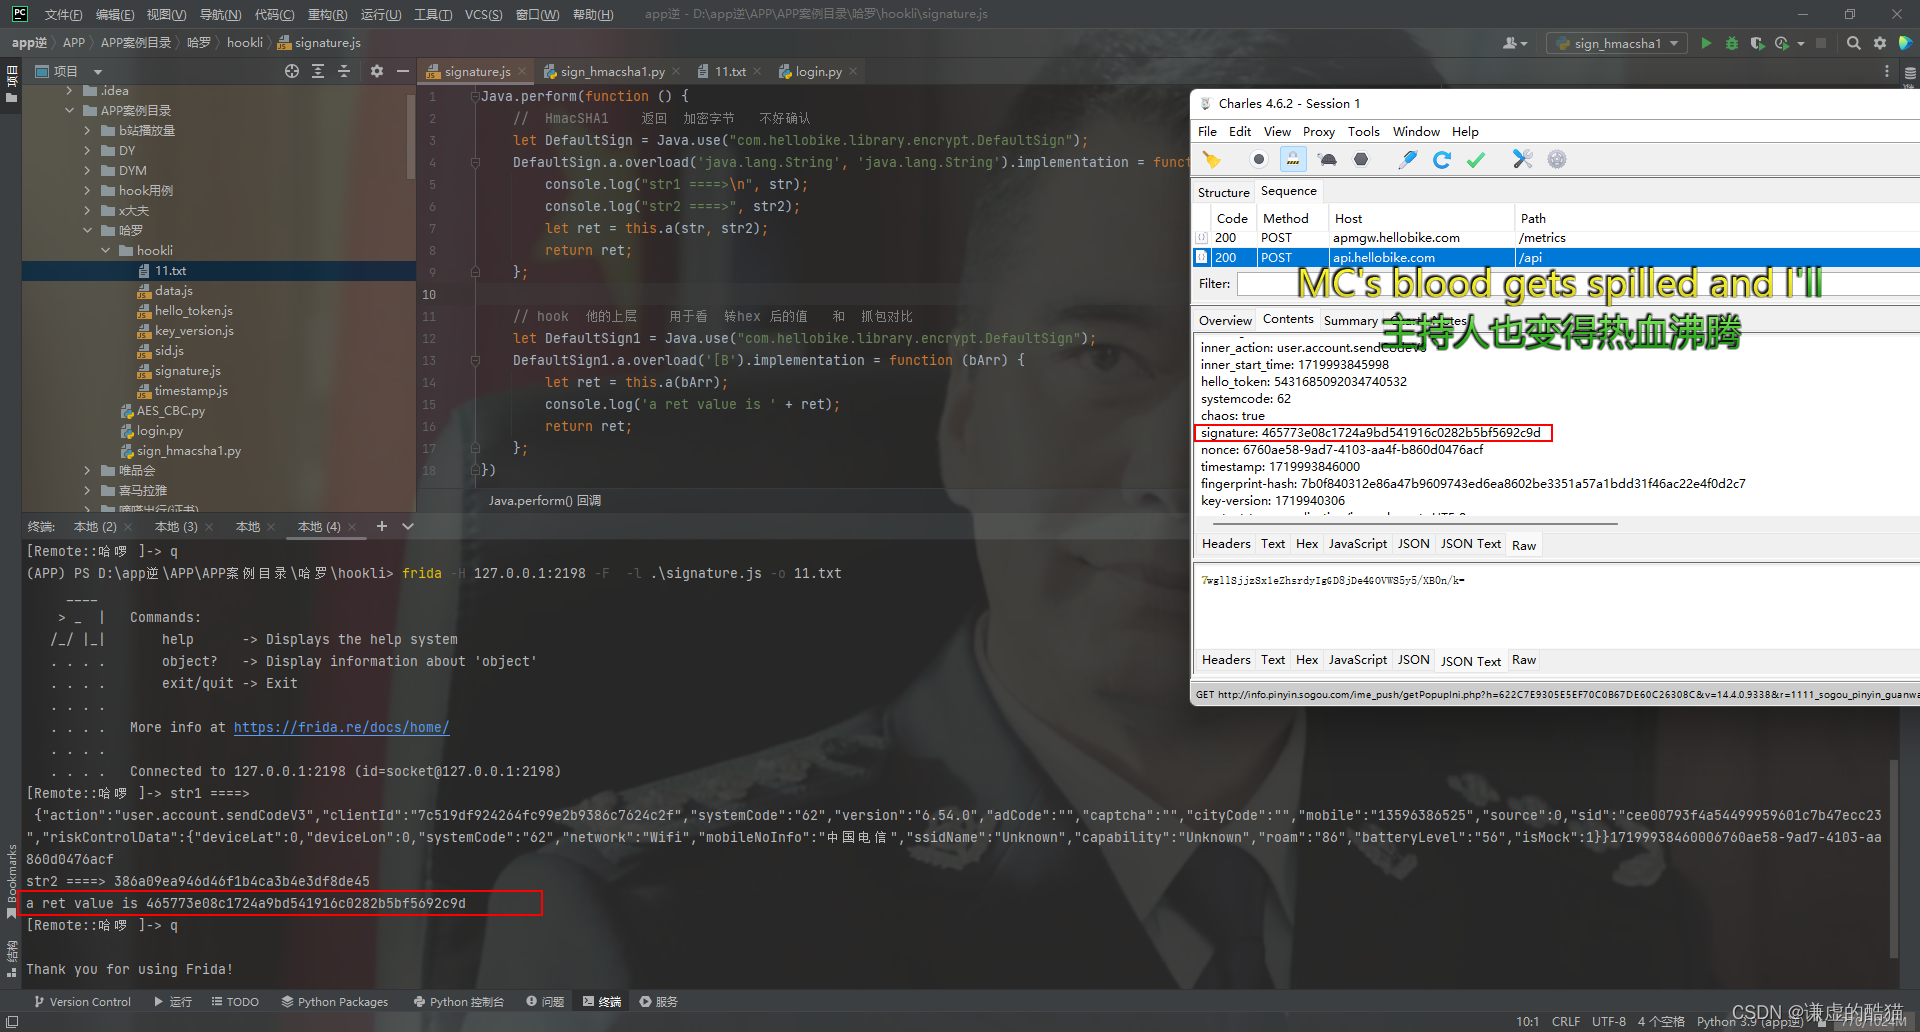Open Search Everywhere magnifier in PyCharm
This screenshot has height=1032, width=1920.
[x=1854, y=43]
